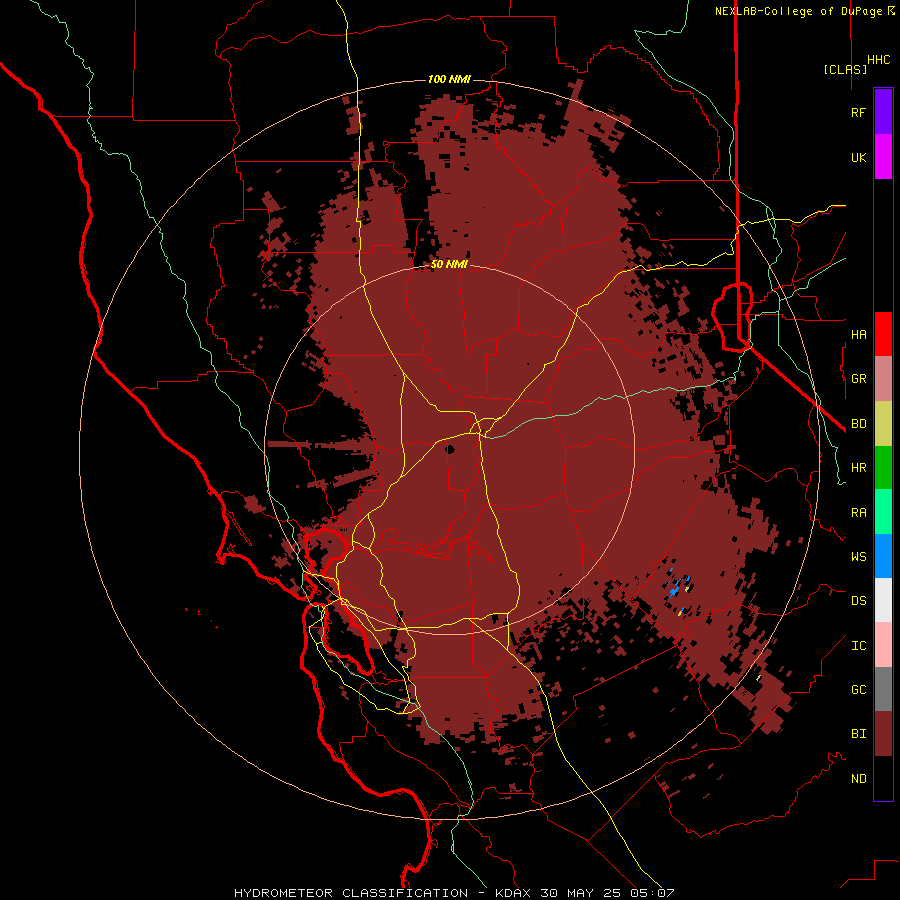The height and width of the screenshot is (900, 900).
Task: Click the [CLAS] units label
Action: [845, 69]
